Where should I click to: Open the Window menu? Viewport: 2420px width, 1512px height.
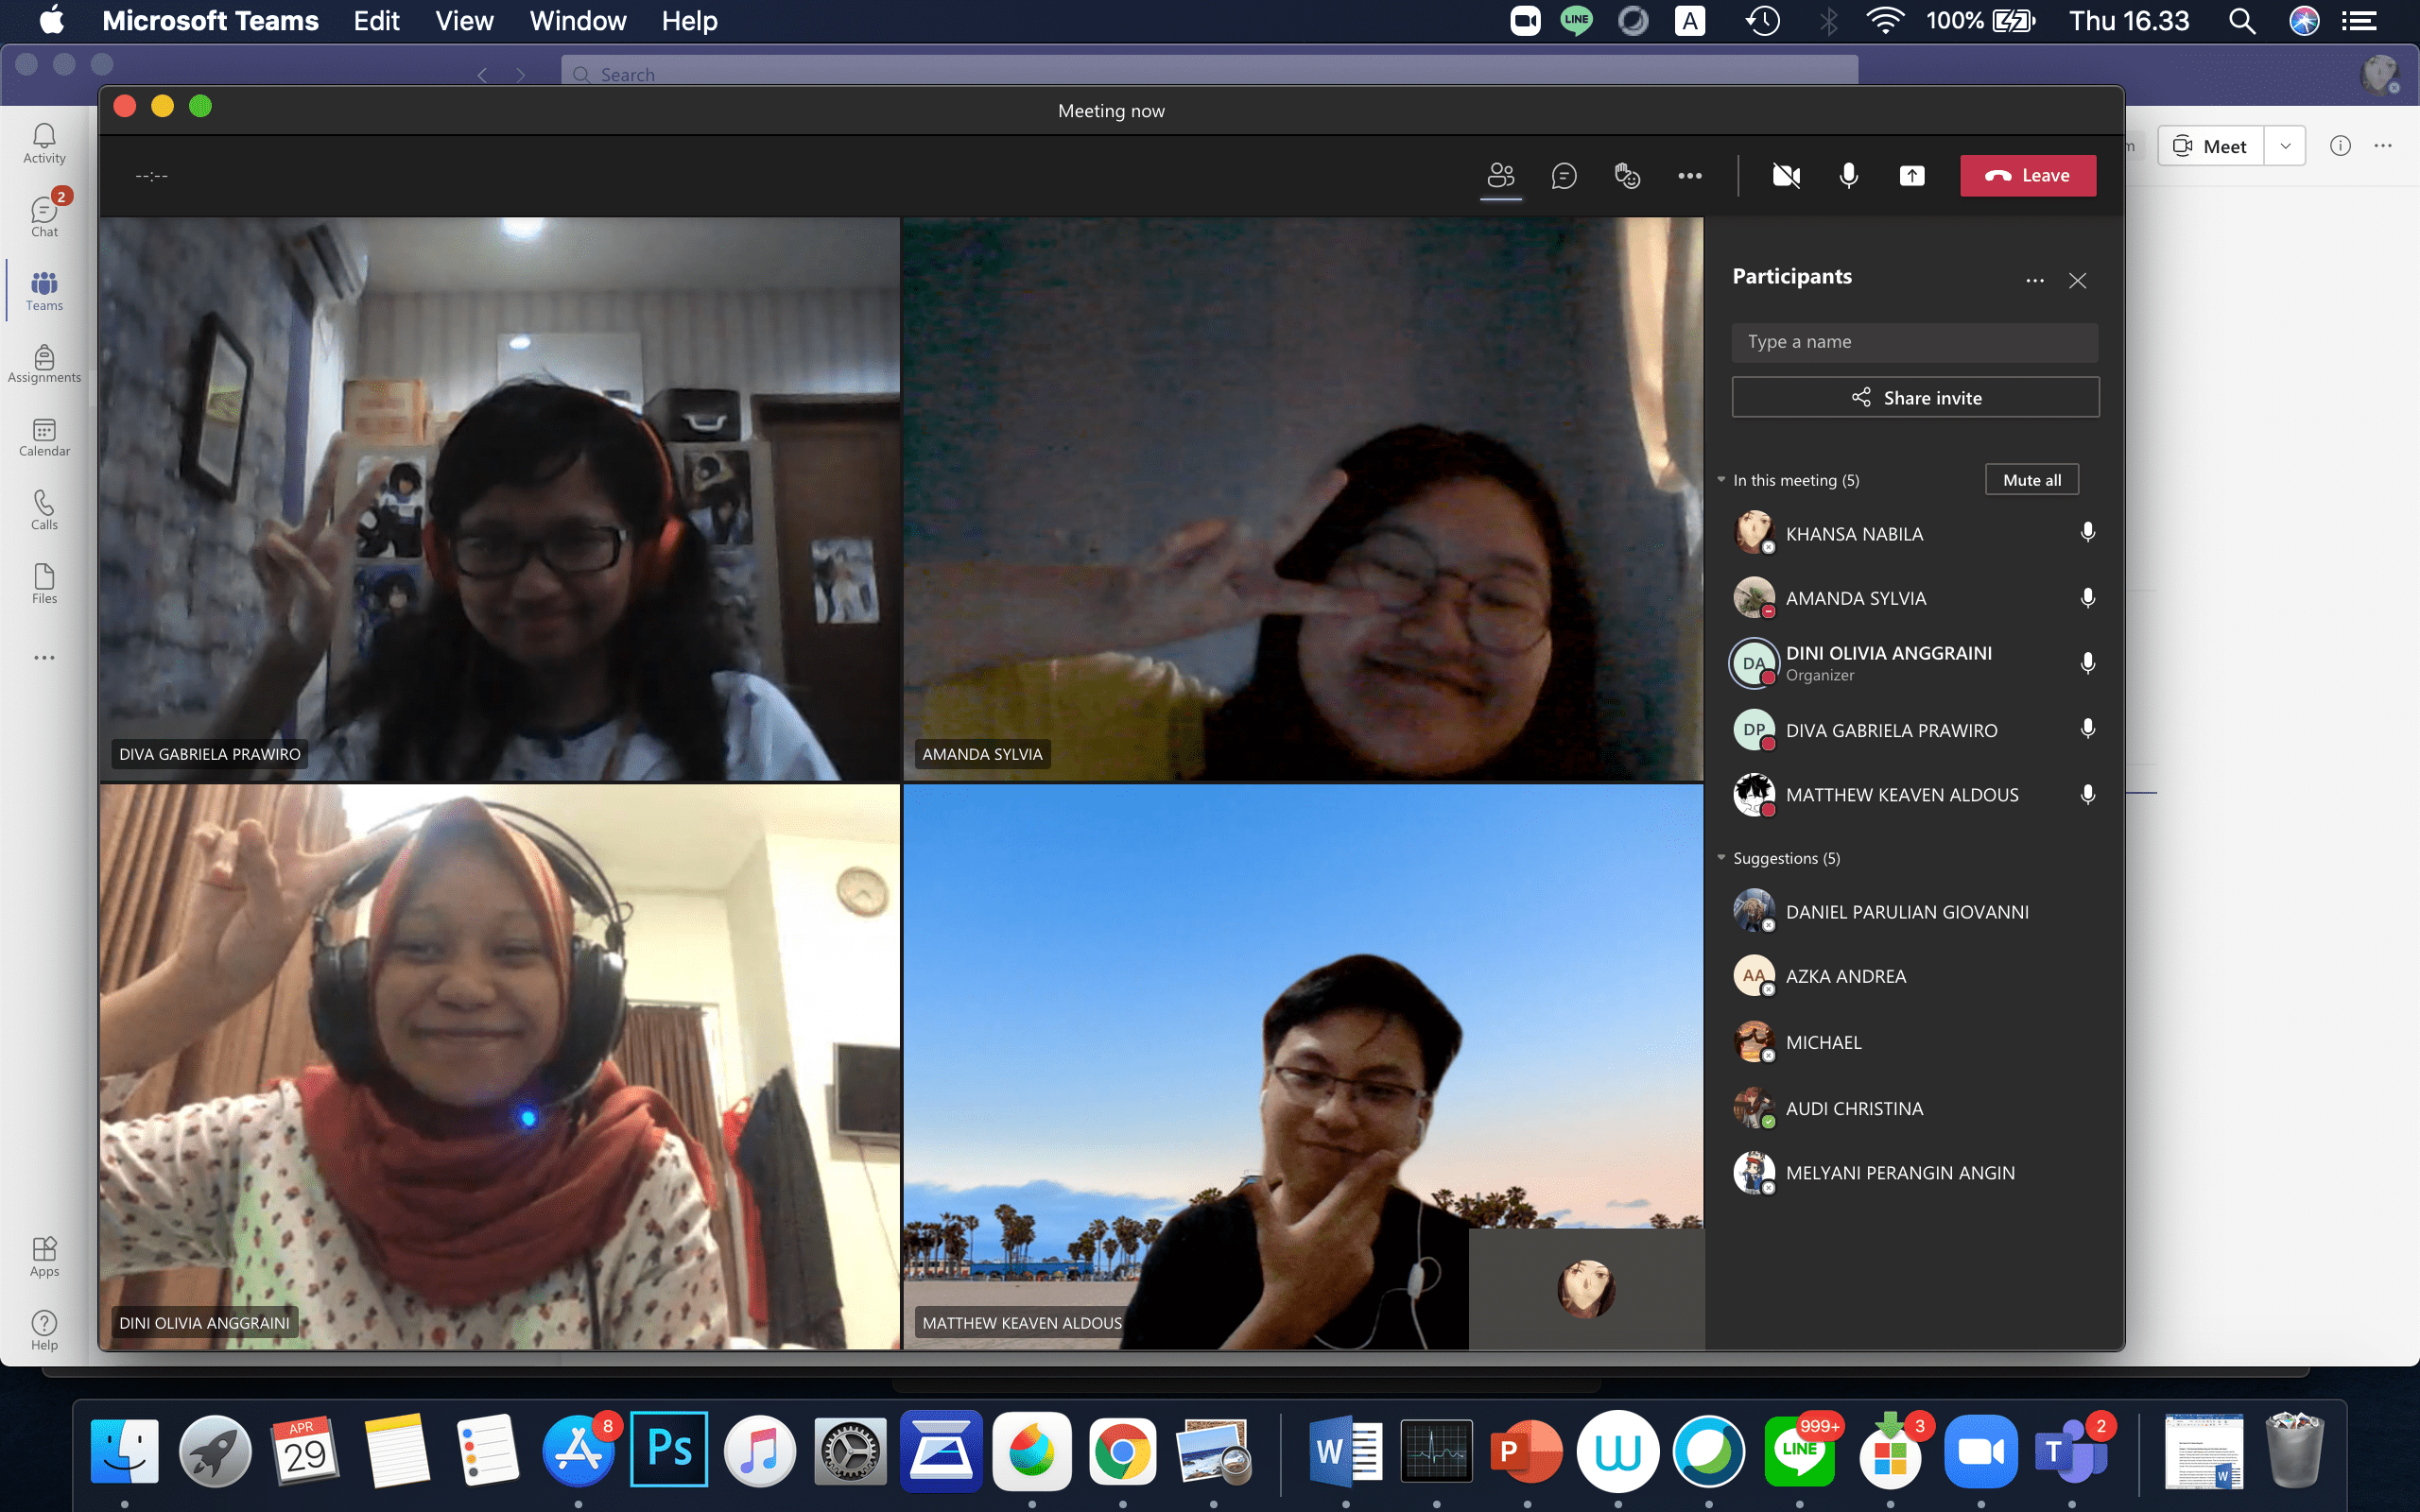pyautogui.click(x=578, y=20)
